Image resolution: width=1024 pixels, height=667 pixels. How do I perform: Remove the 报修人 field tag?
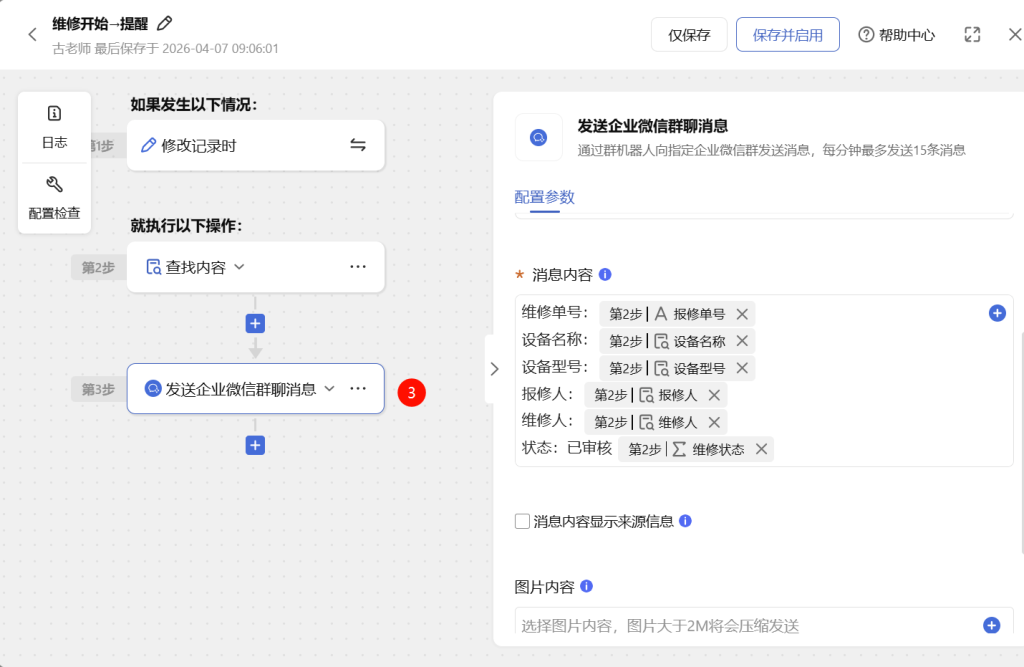[714, 395]
